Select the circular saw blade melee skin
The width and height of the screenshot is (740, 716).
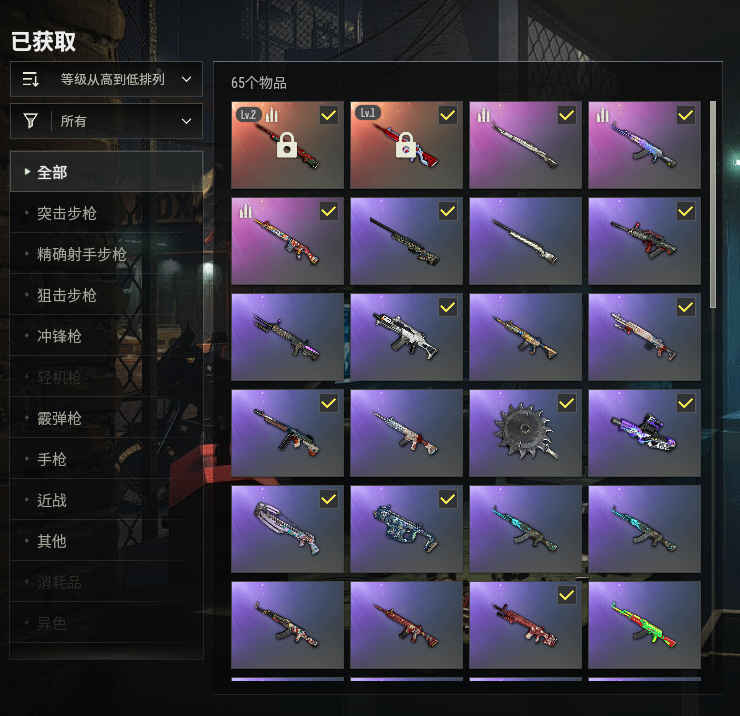point(525,433)
